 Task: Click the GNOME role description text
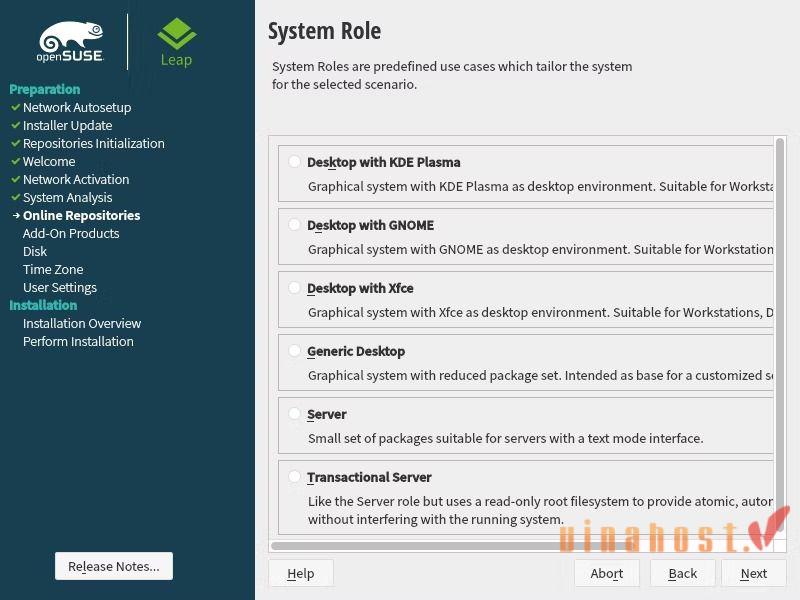[x=540, y=249]
